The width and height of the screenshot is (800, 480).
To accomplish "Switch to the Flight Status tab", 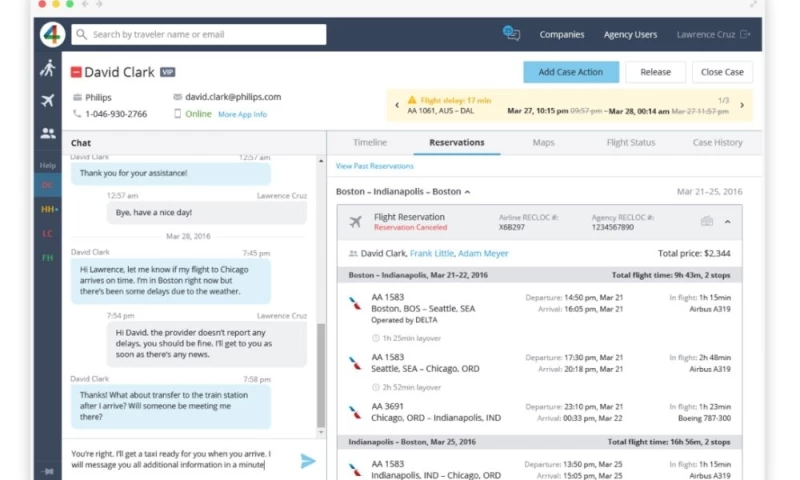I will (631, 143).
